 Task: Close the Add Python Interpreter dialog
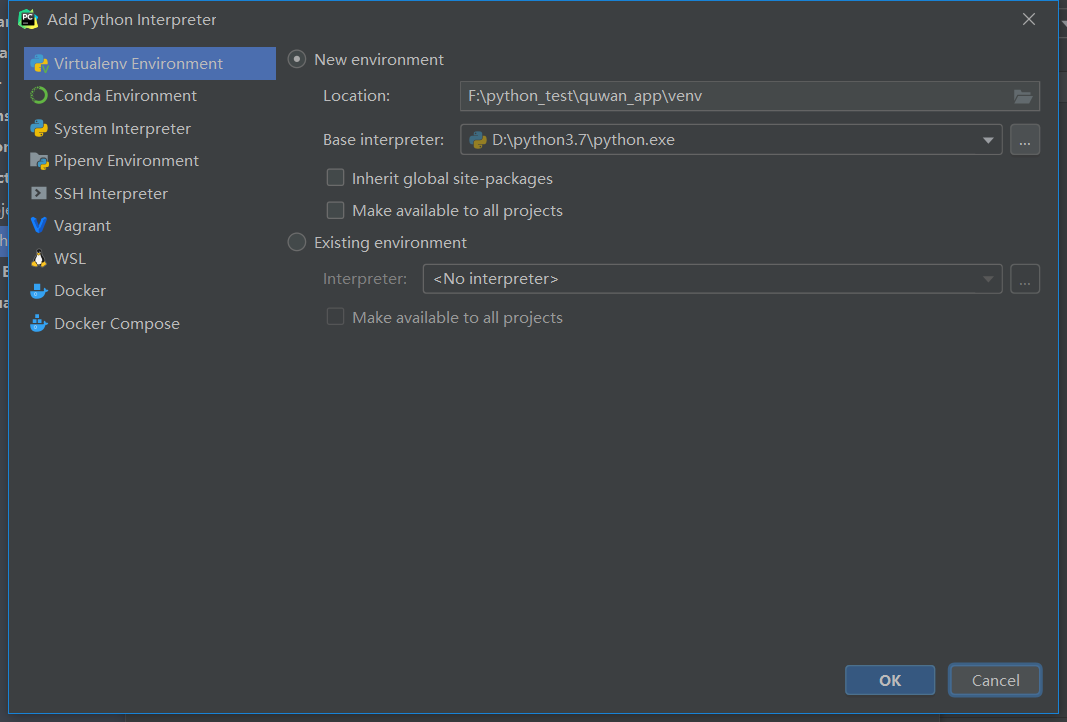pyautogui.click(x=1029, y=19)
